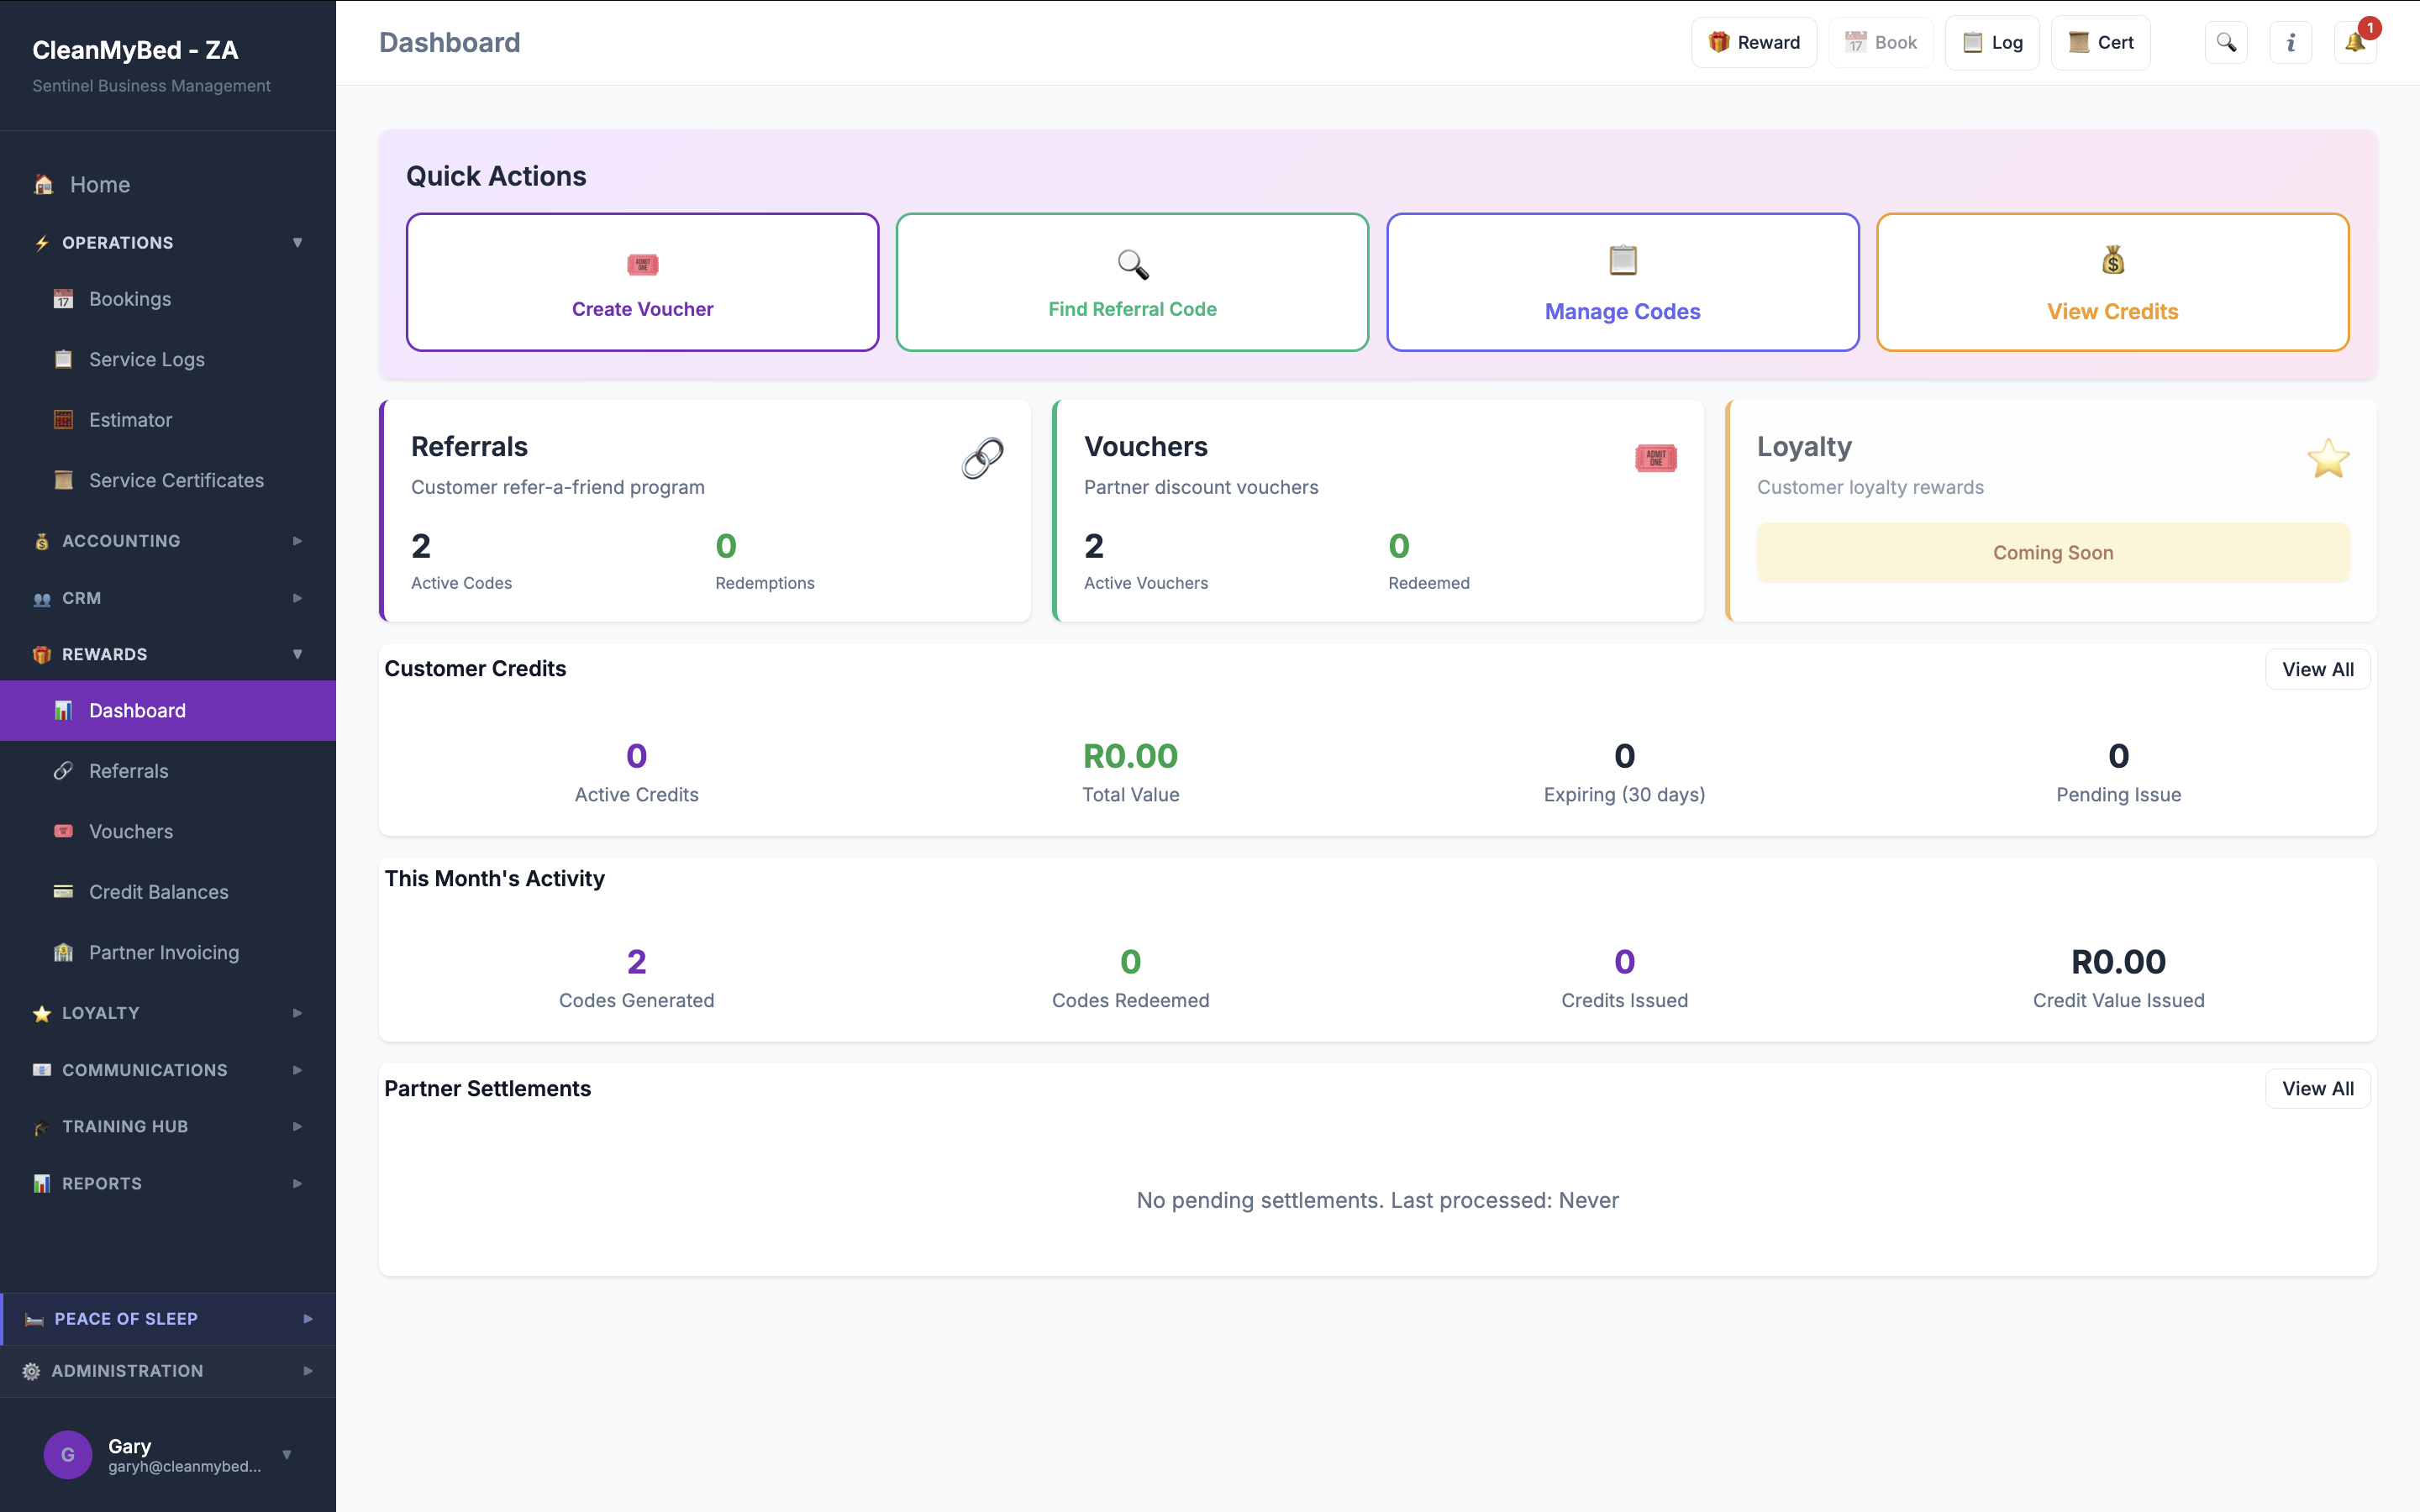Select the Service Logs clipboard icon
This screenshot has width=2420, height=1512.
coord(63,359)
